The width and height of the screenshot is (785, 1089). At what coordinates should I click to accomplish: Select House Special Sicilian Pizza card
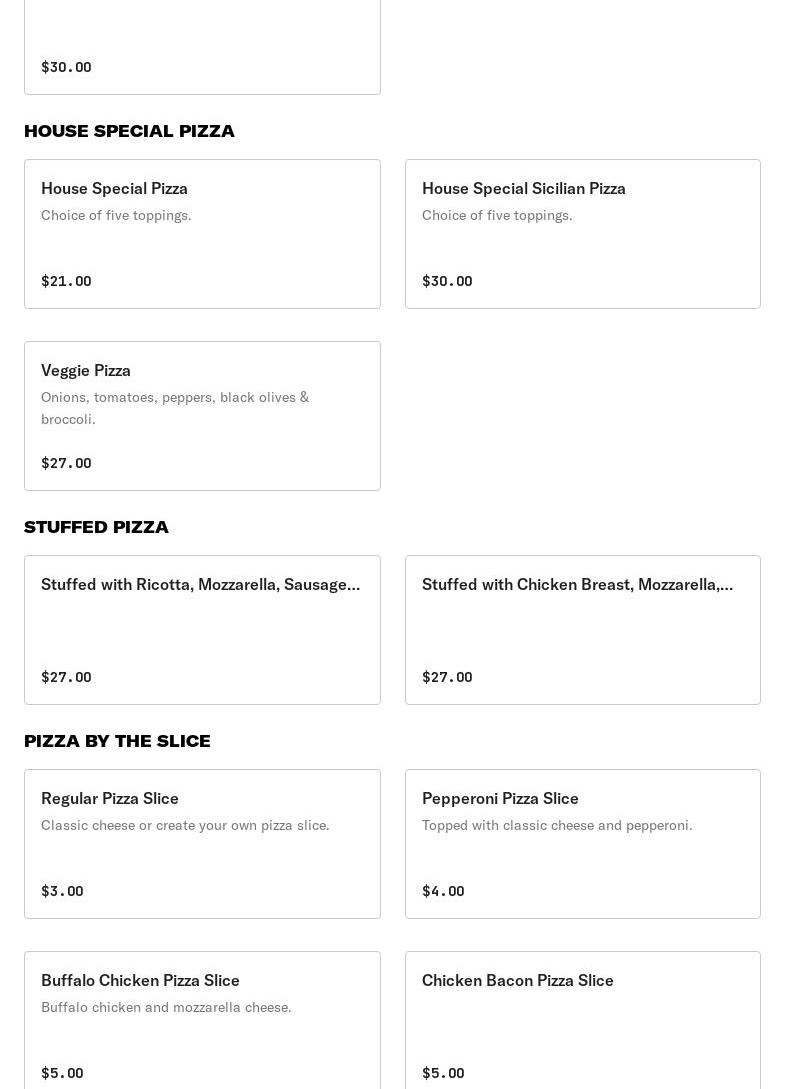click(x=582, y=234)
